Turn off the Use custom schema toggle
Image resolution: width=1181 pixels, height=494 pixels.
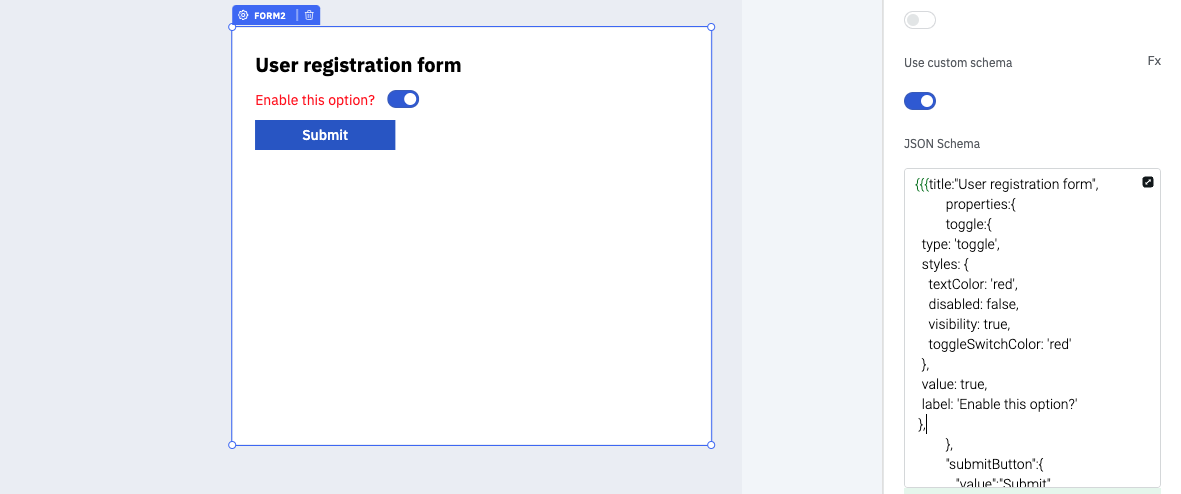(920, 101)
